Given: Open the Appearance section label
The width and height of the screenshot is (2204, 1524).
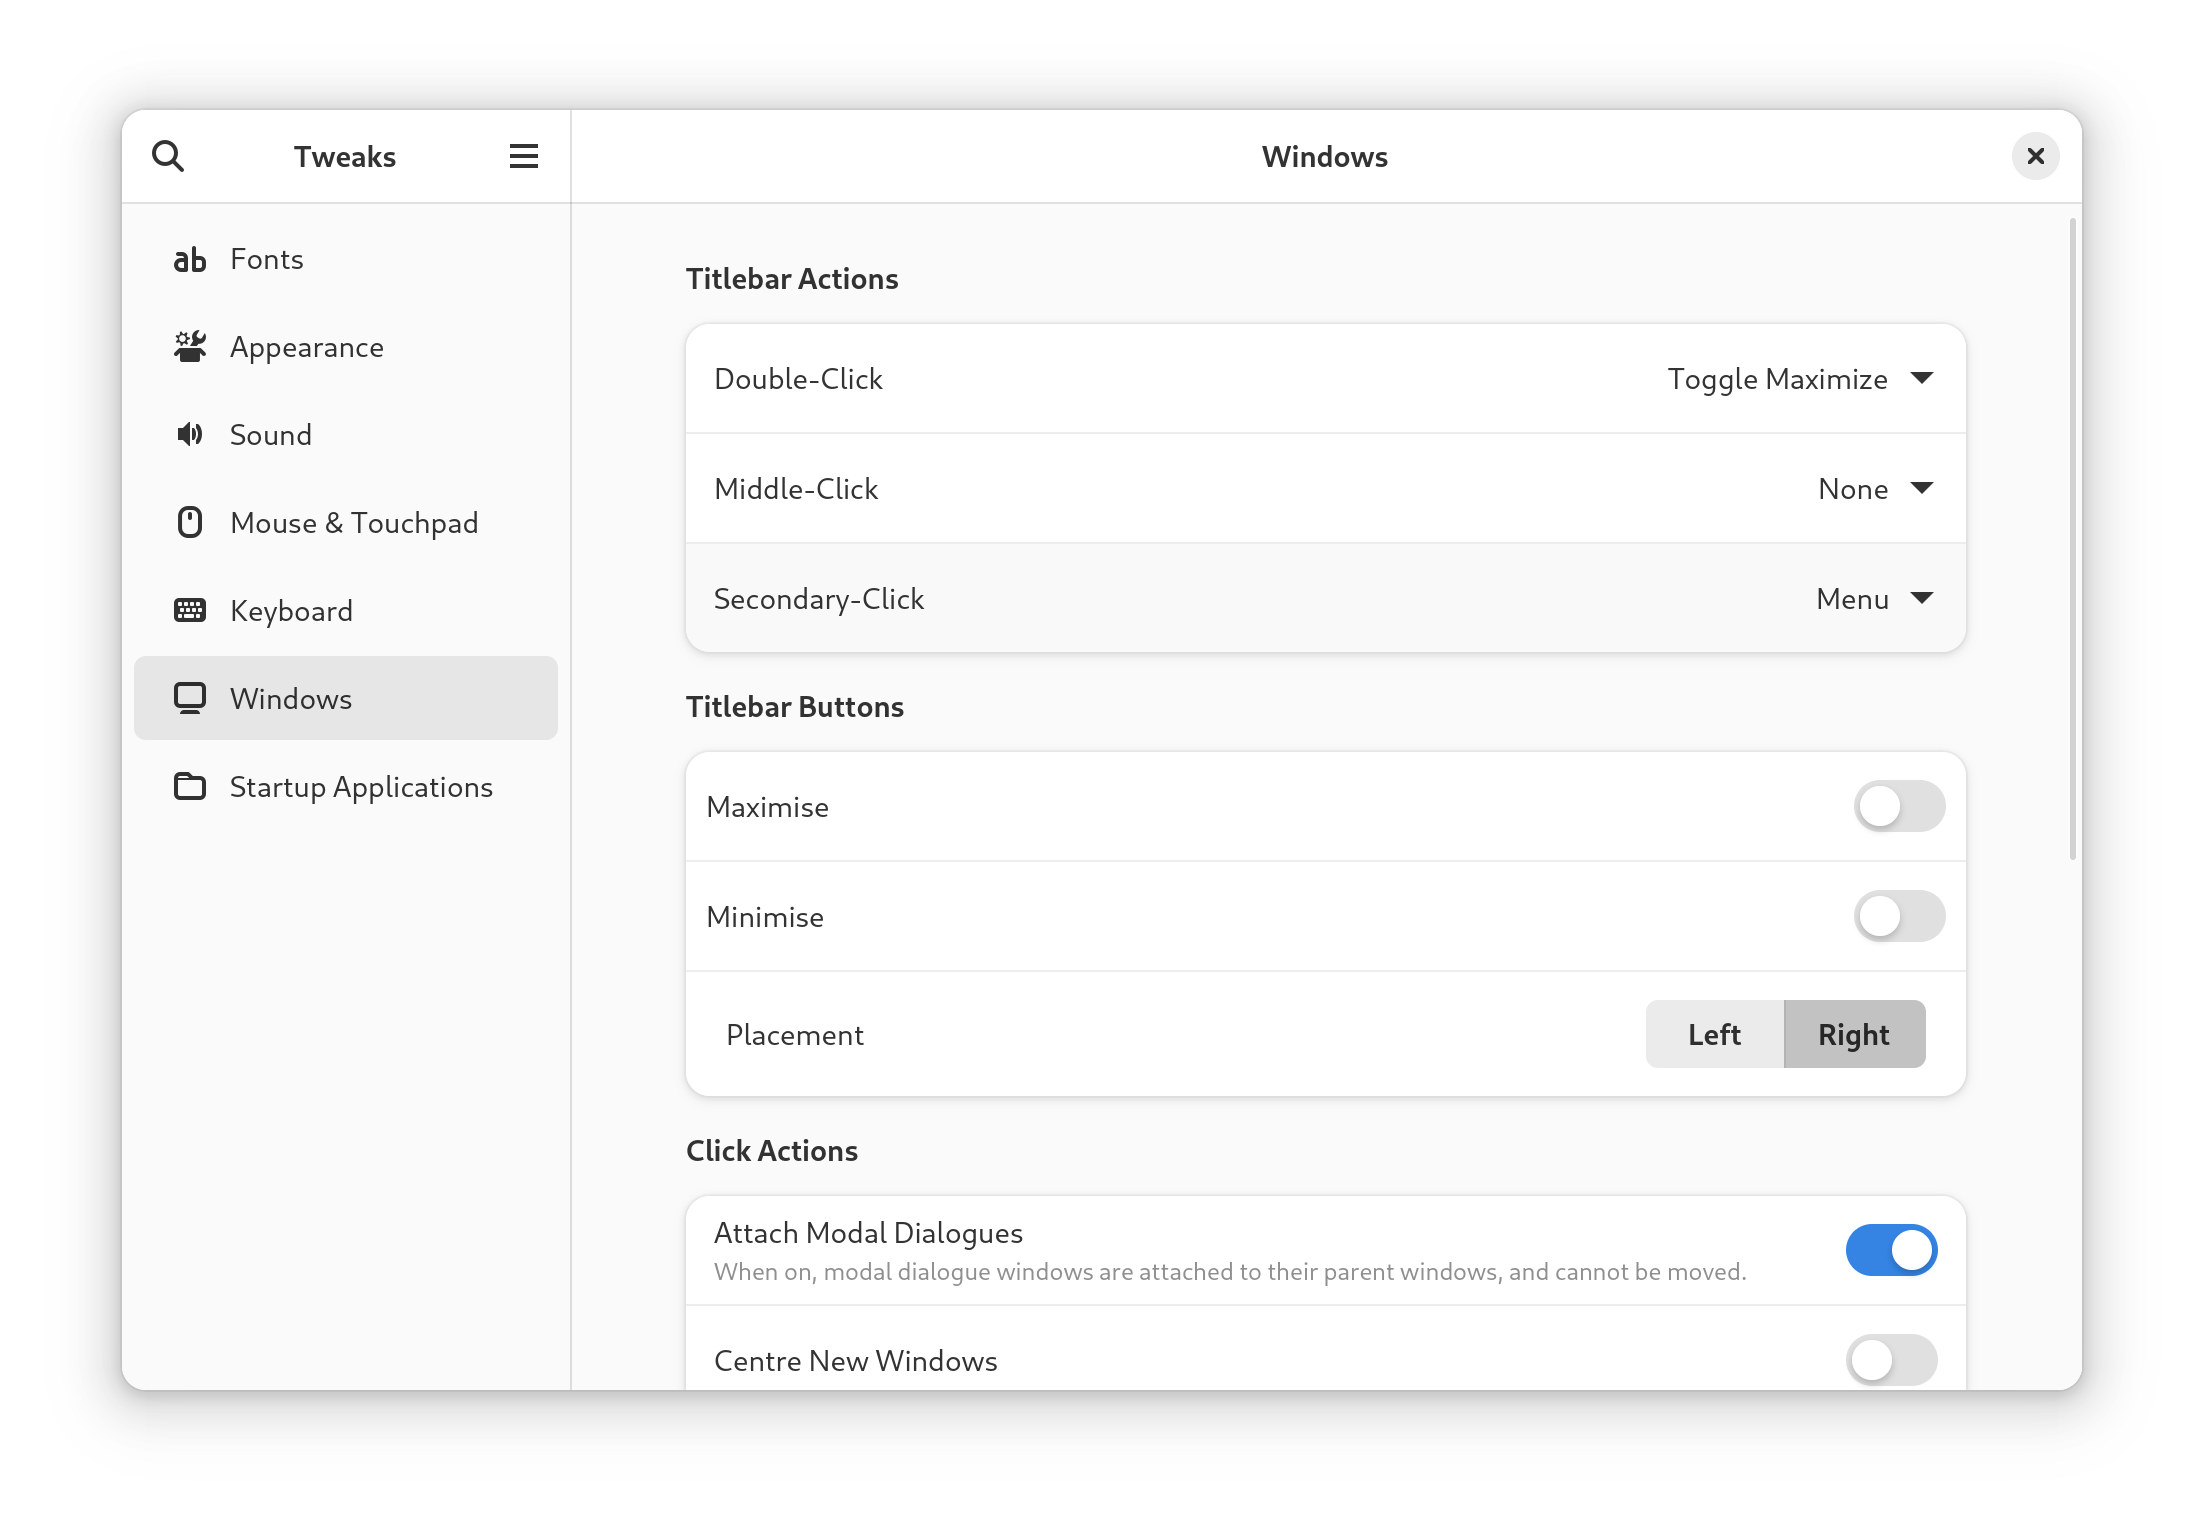Looking at the screenshot, I should point(307,347).
